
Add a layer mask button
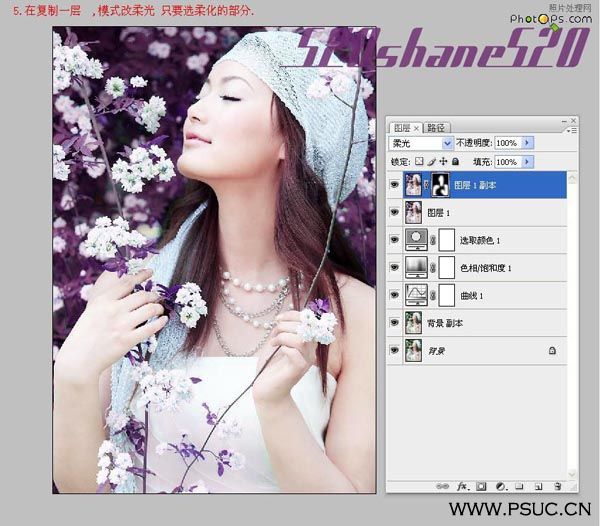(x=481, y=487)
